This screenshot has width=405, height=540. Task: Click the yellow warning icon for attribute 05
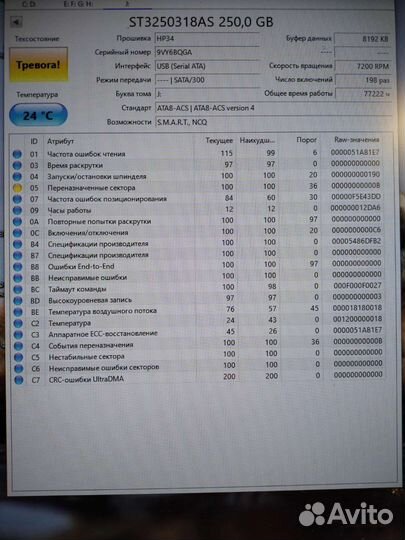point(17,188)
